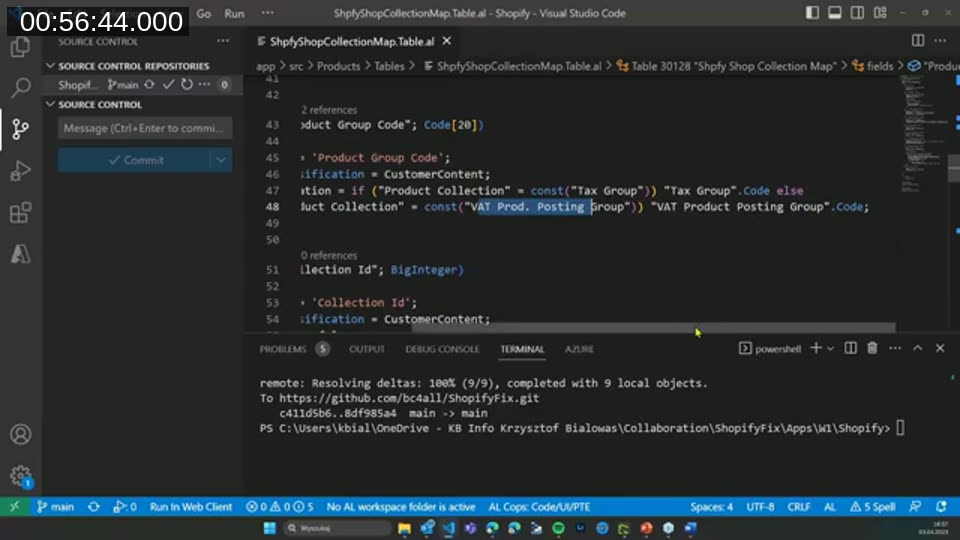Change encoding via UTF-8 status item
The height and width of the screenshot is (540, 960).
click(760, 506)
